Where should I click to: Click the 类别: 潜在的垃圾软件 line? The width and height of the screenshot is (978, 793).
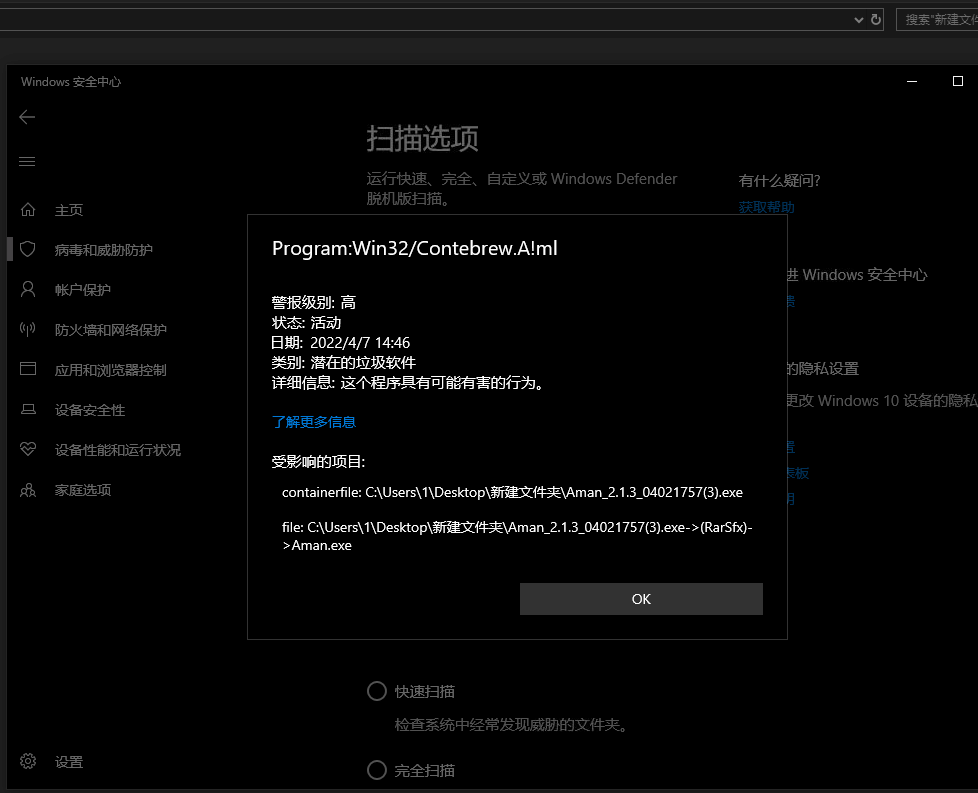point(344,362)
